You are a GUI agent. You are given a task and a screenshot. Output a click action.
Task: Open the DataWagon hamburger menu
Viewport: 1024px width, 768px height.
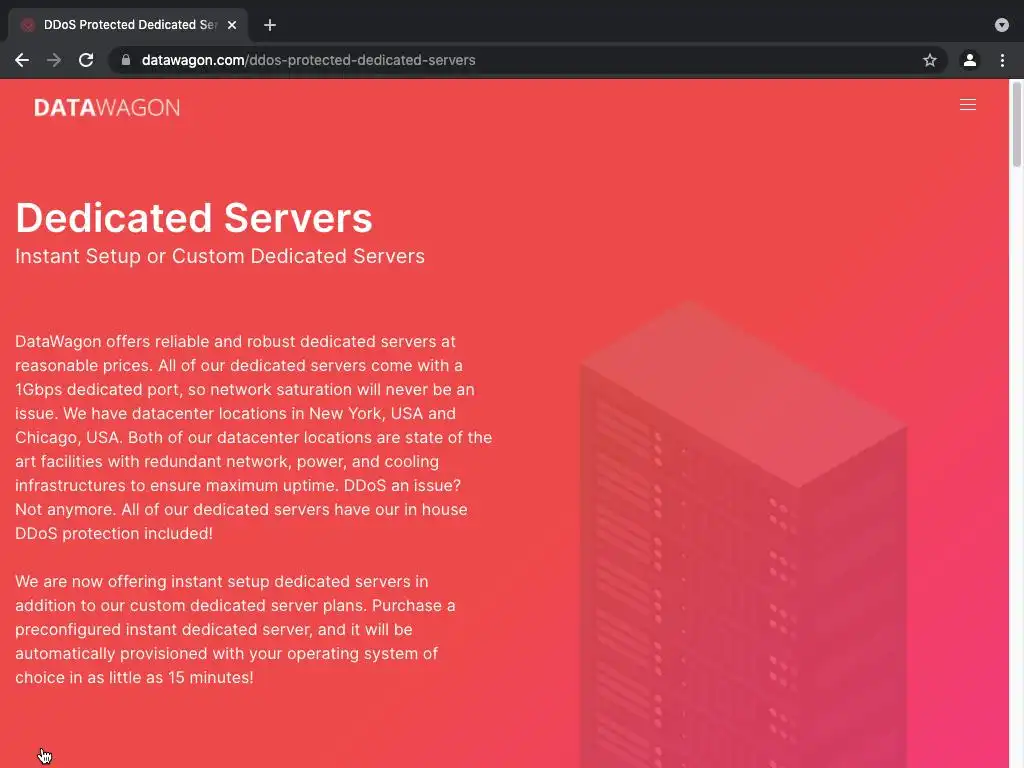pyautogui.click(x=968, y=104)
